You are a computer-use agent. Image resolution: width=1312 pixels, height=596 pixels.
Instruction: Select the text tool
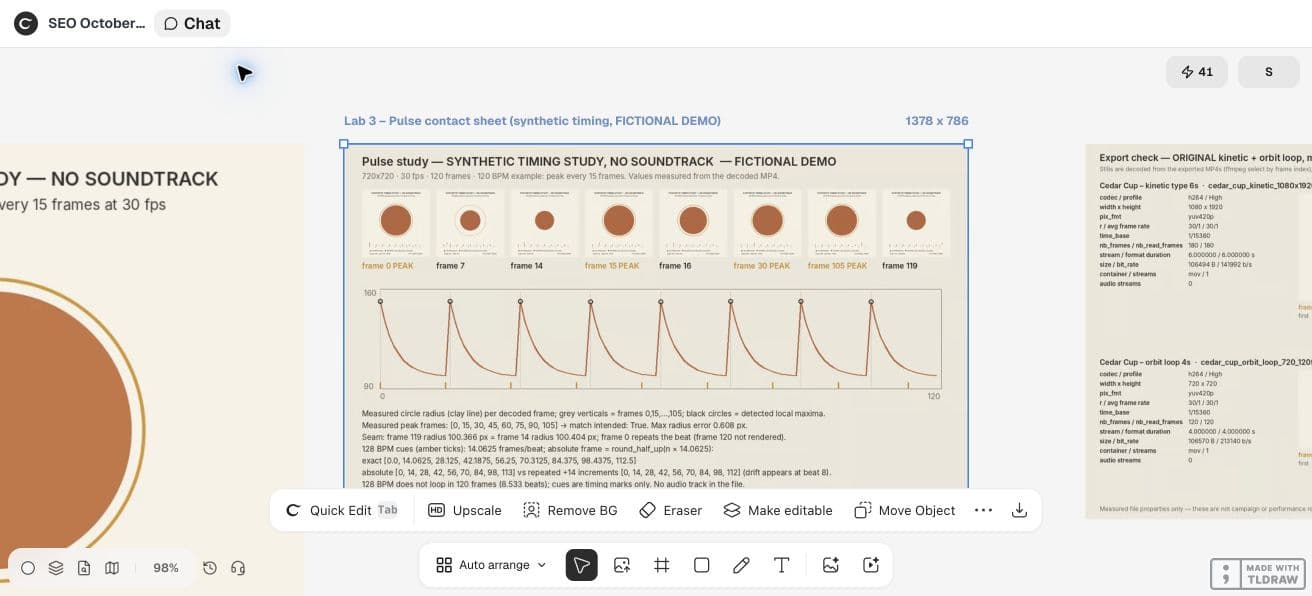point(782,565)
